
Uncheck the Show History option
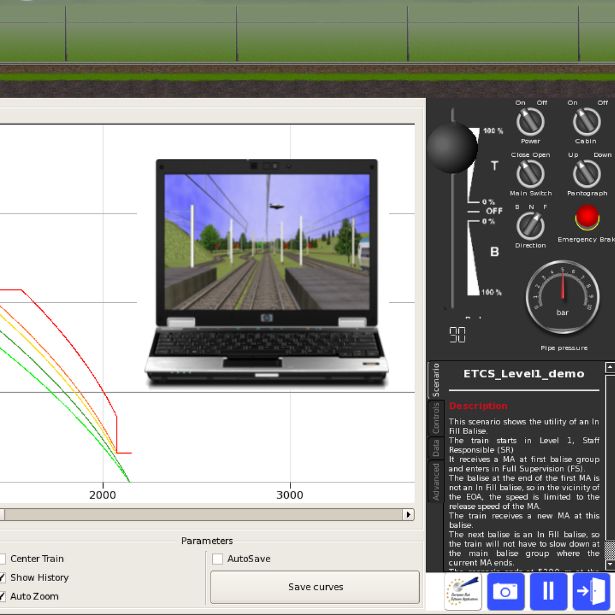[x=2, y=578]
